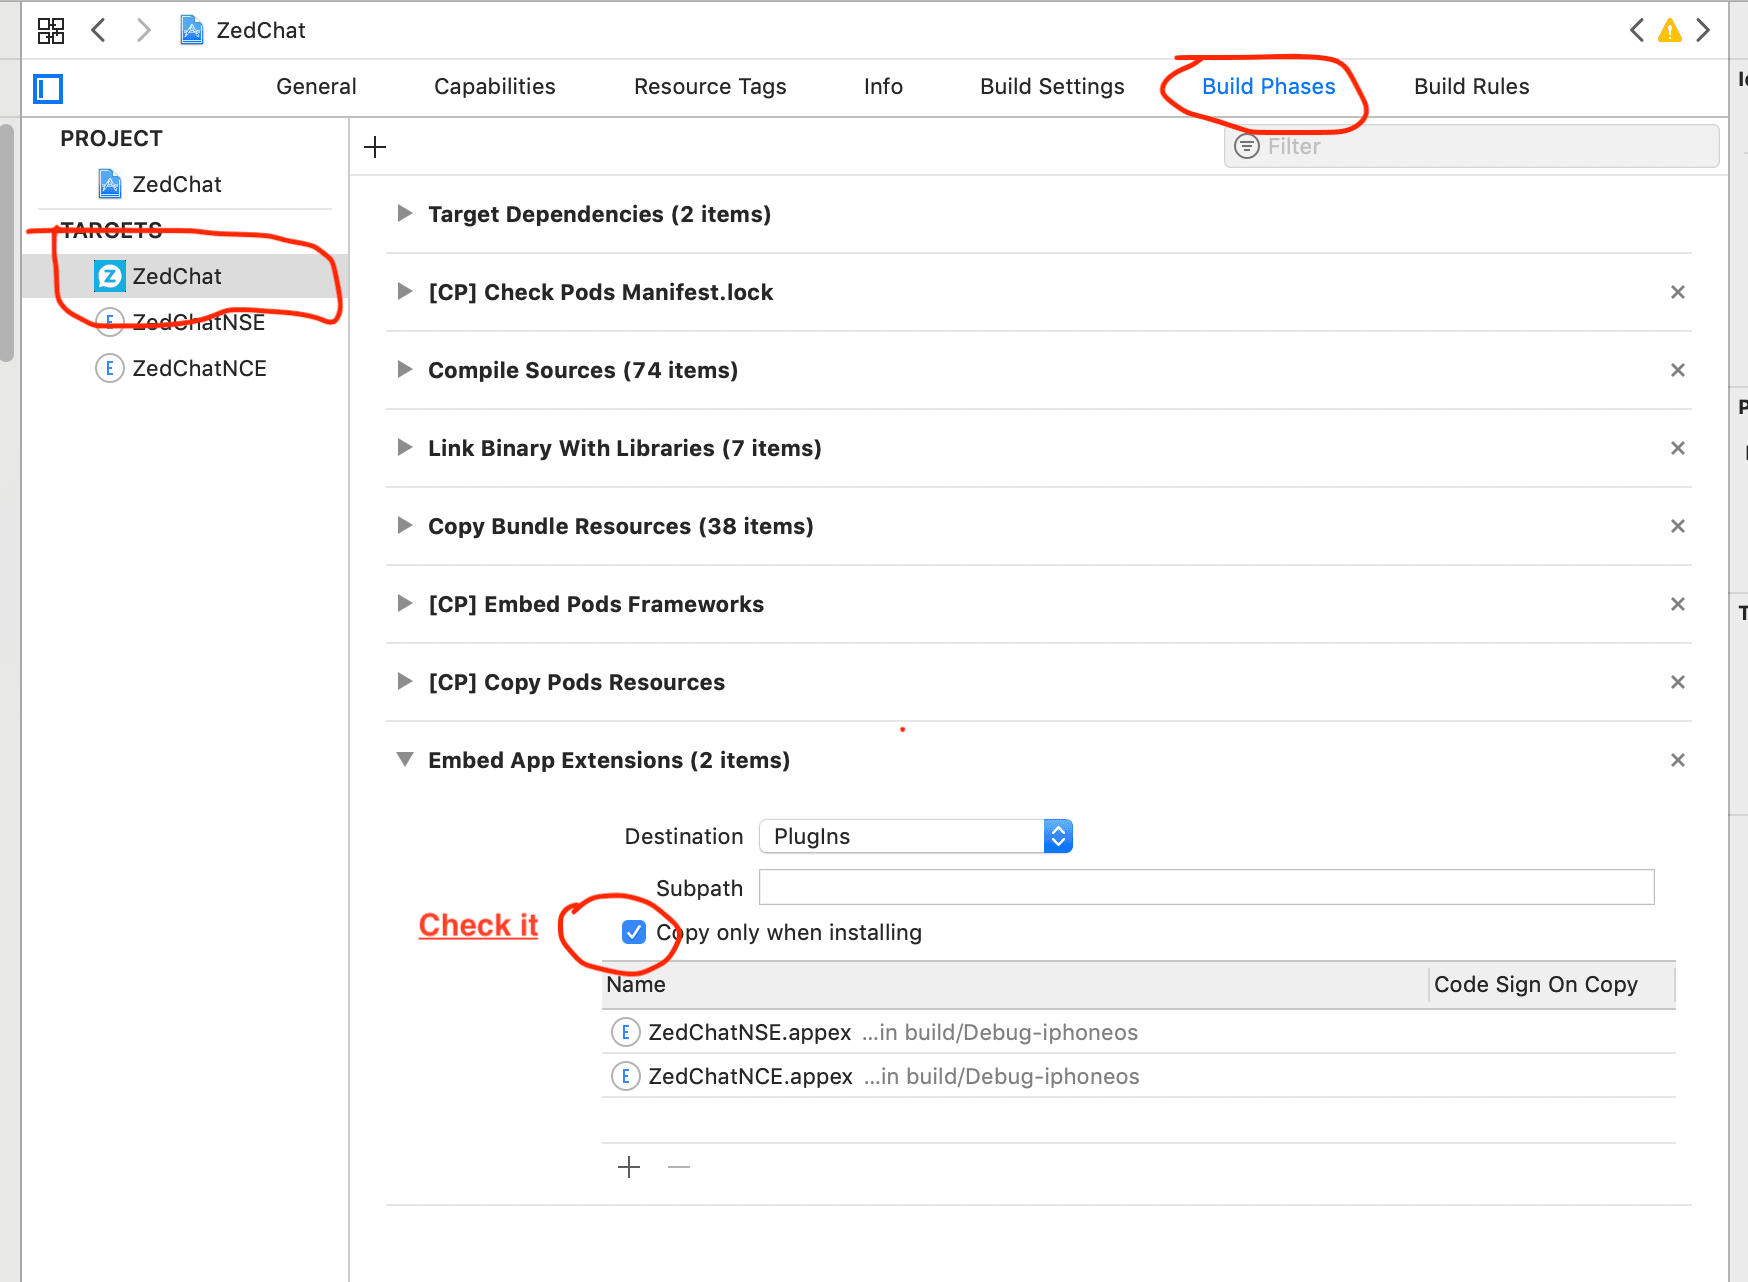The height and width of the screenshot is (1282, 1748).
Task: Open the Destination PlugIns dropdown
Action: click(x=916, y=836)
